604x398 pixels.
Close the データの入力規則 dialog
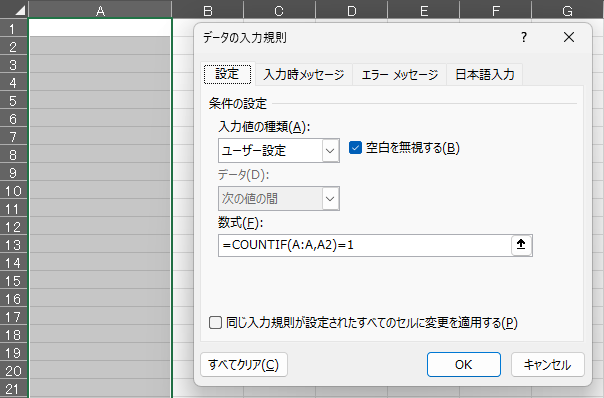coord(569,37)
